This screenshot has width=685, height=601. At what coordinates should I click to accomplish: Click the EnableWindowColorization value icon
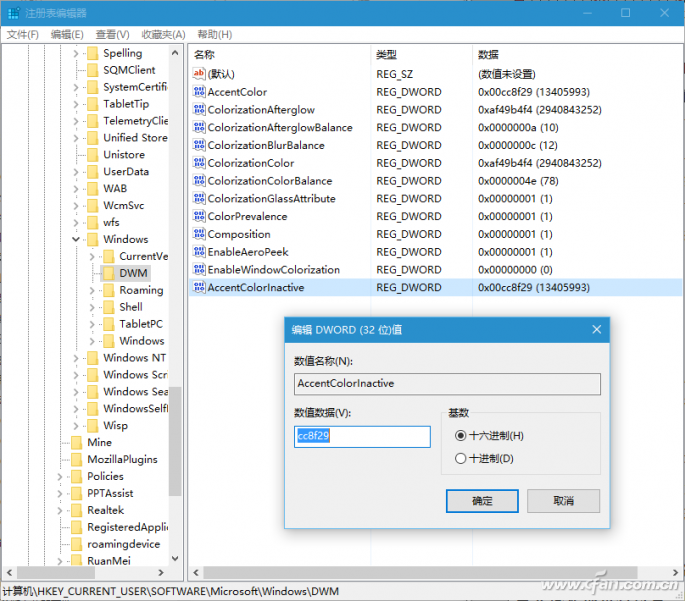click(x=199, y=269)
